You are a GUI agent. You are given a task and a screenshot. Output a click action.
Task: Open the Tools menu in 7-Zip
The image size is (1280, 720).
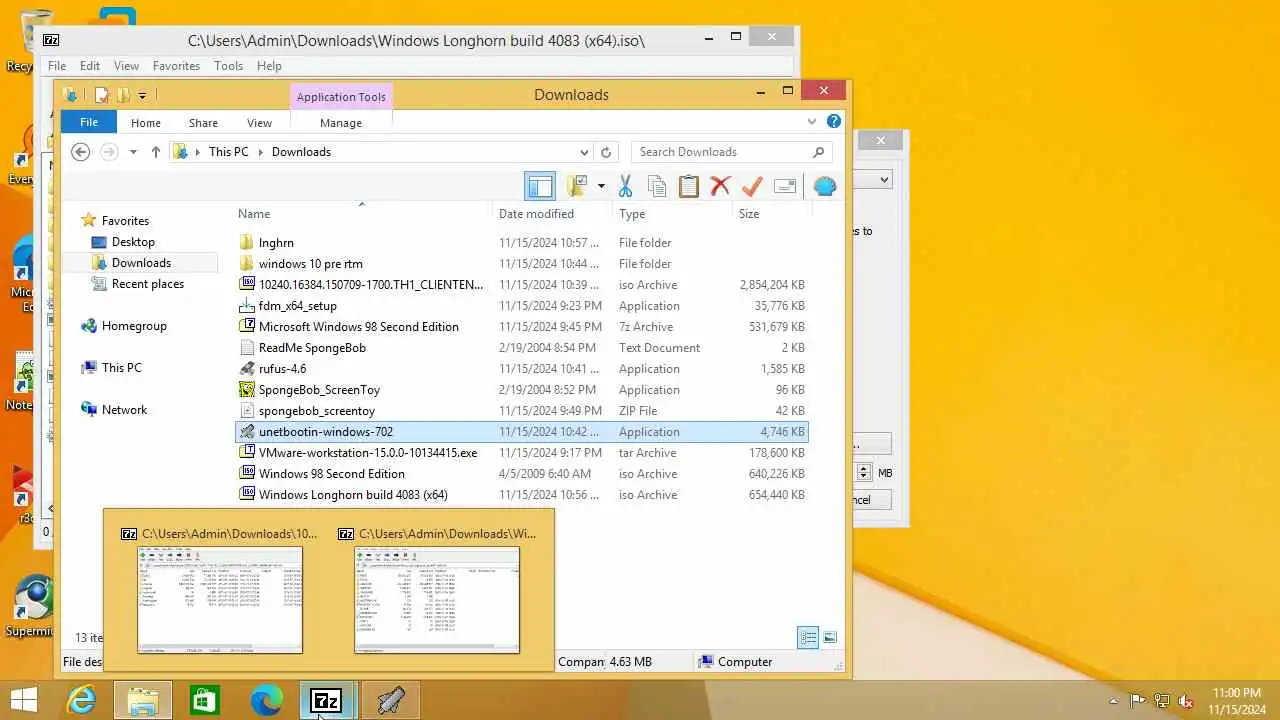coord(228,66)
